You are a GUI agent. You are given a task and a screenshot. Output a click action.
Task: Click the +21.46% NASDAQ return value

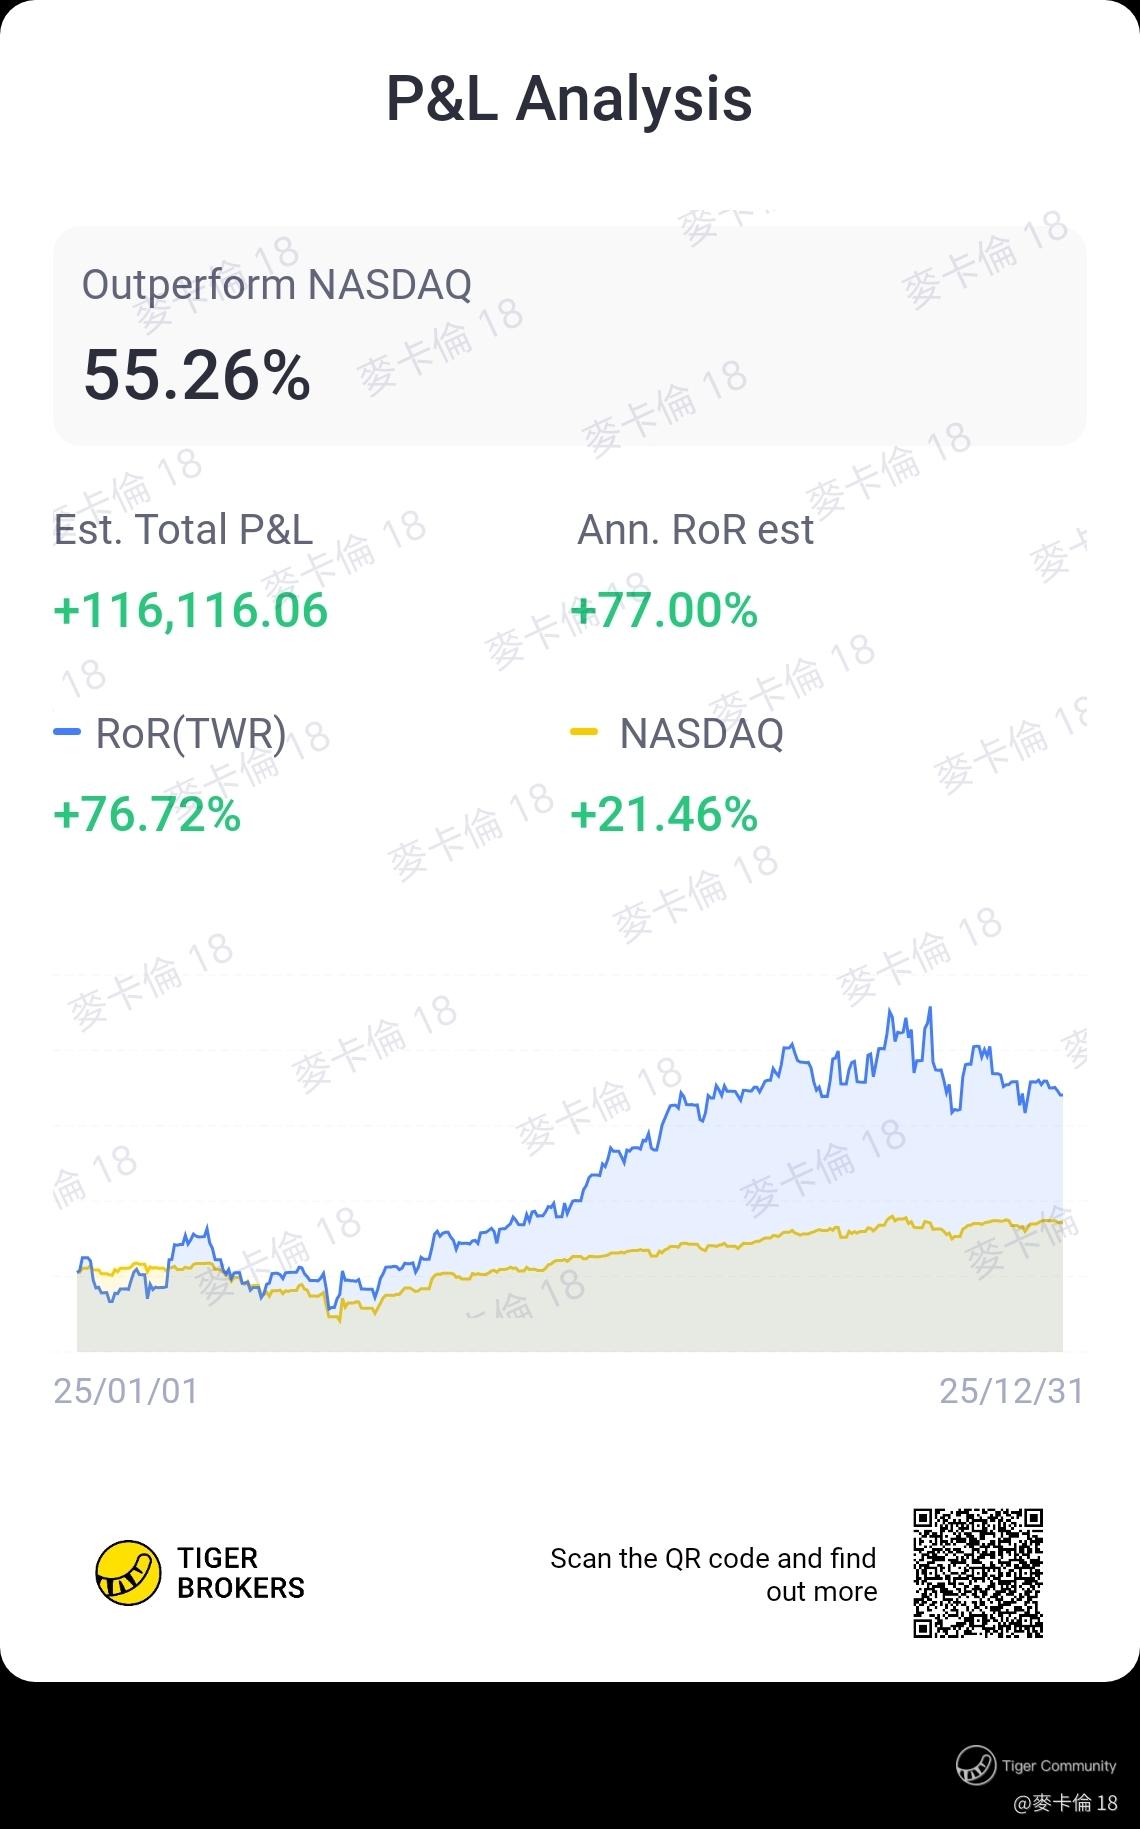point(663,814)
